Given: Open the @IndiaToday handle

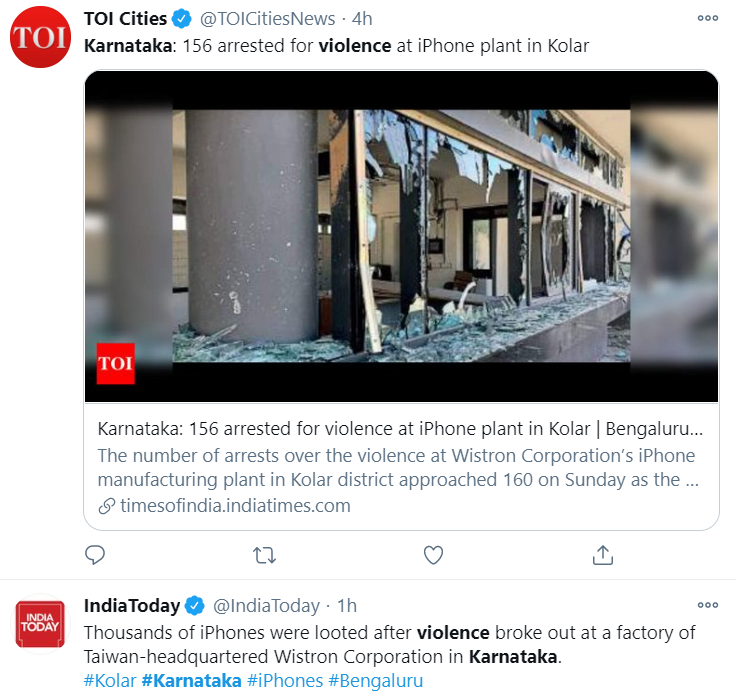Looking at the screenshot, I should pos(267,606).
